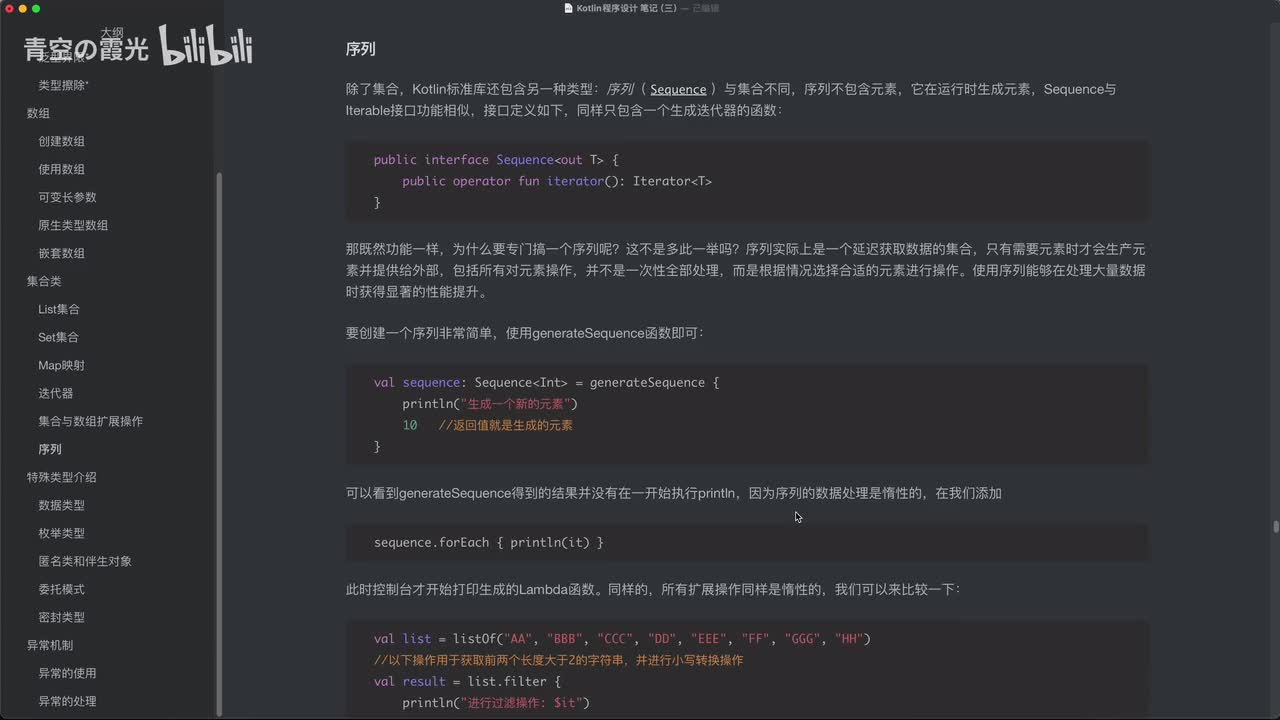This screenshot has width=1280, height=720.
Task: Select 创建数组 in the outline sidebar
Action: coord(61,141)
